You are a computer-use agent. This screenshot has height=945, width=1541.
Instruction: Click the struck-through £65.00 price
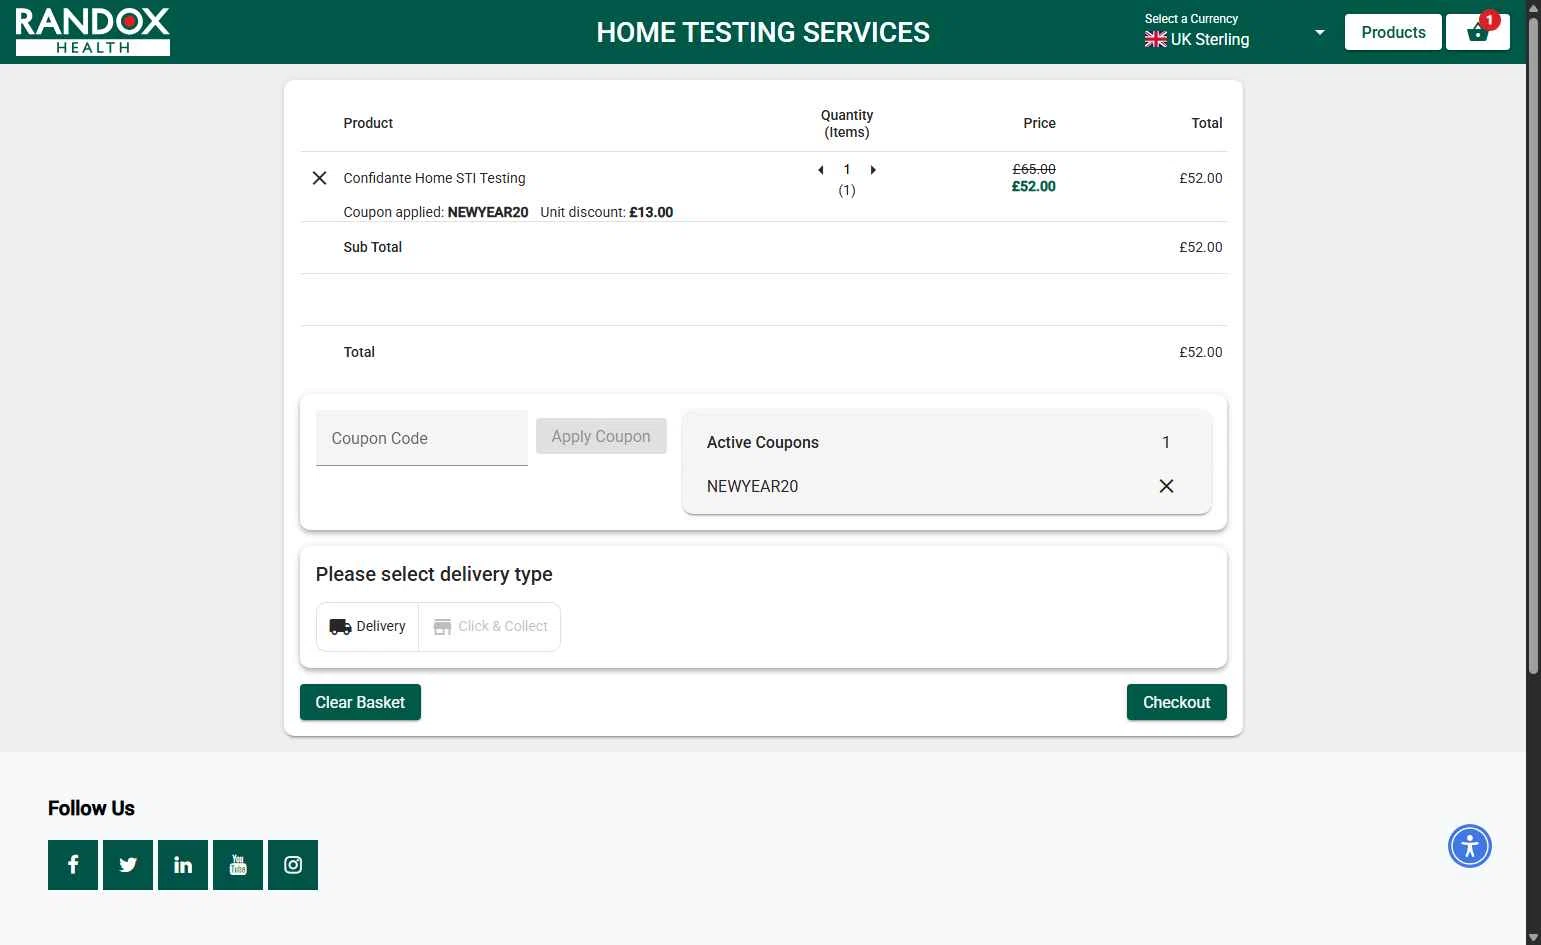[x=1034, y=169]
